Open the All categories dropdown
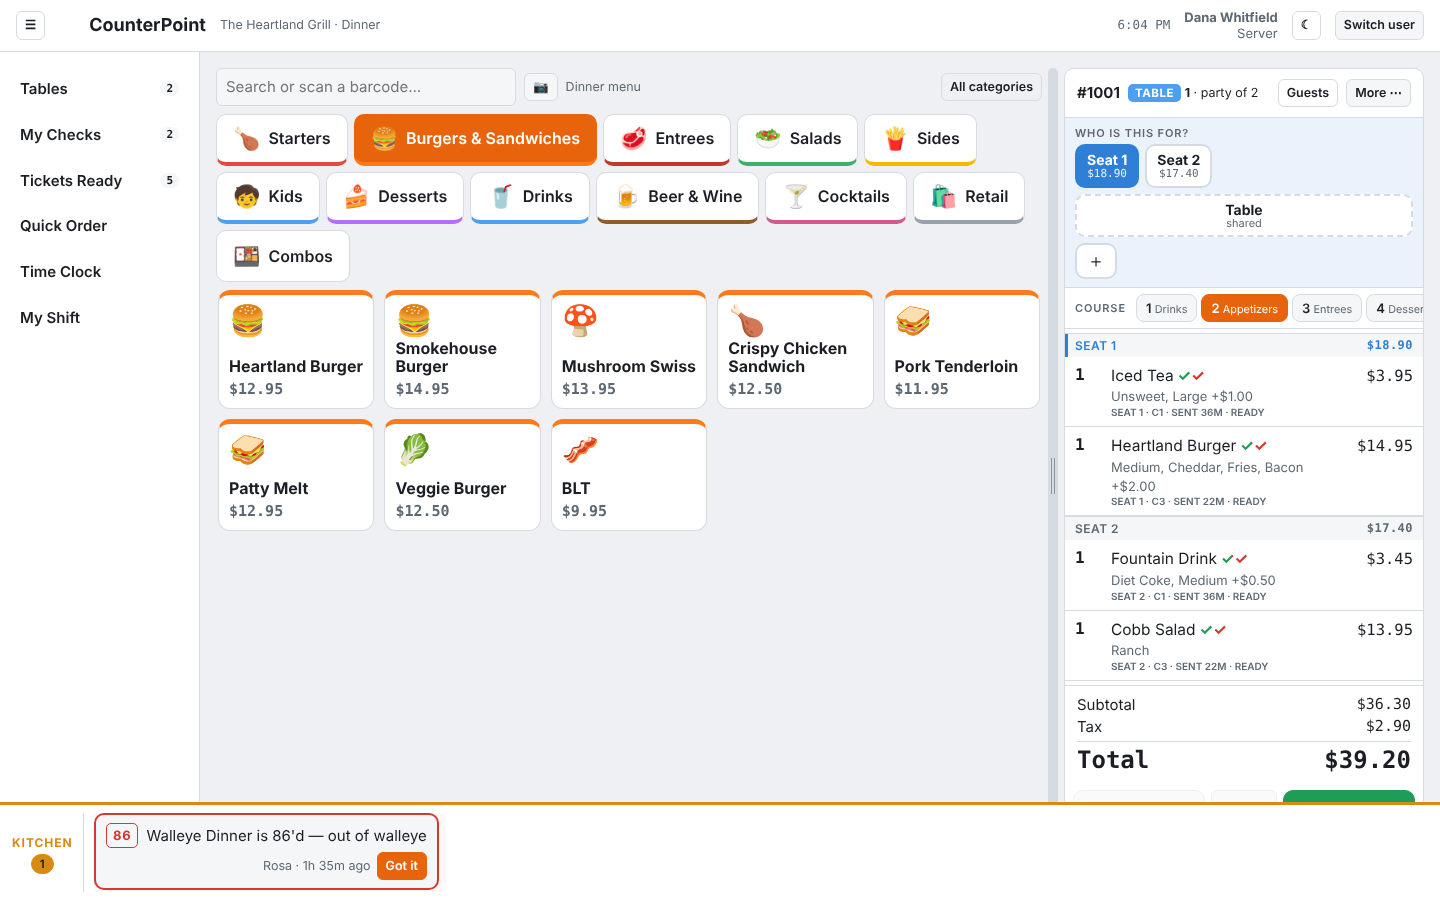Viewport: 1440px width, 900px height. coord(991,87)
